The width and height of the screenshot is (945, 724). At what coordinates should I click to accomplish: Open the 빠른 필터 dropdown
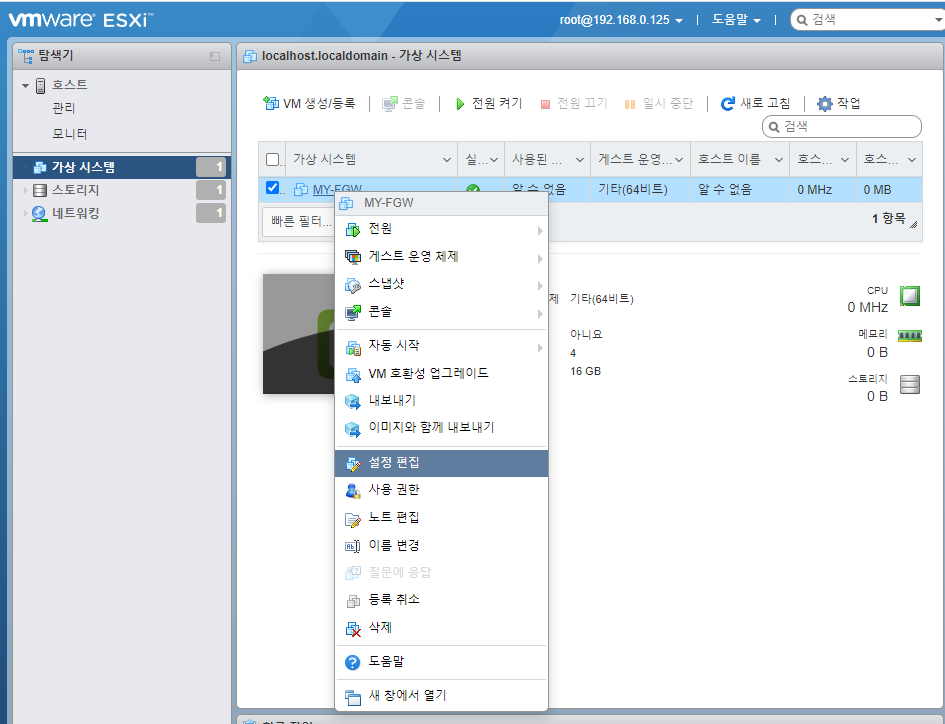click(x=299, y=221)
